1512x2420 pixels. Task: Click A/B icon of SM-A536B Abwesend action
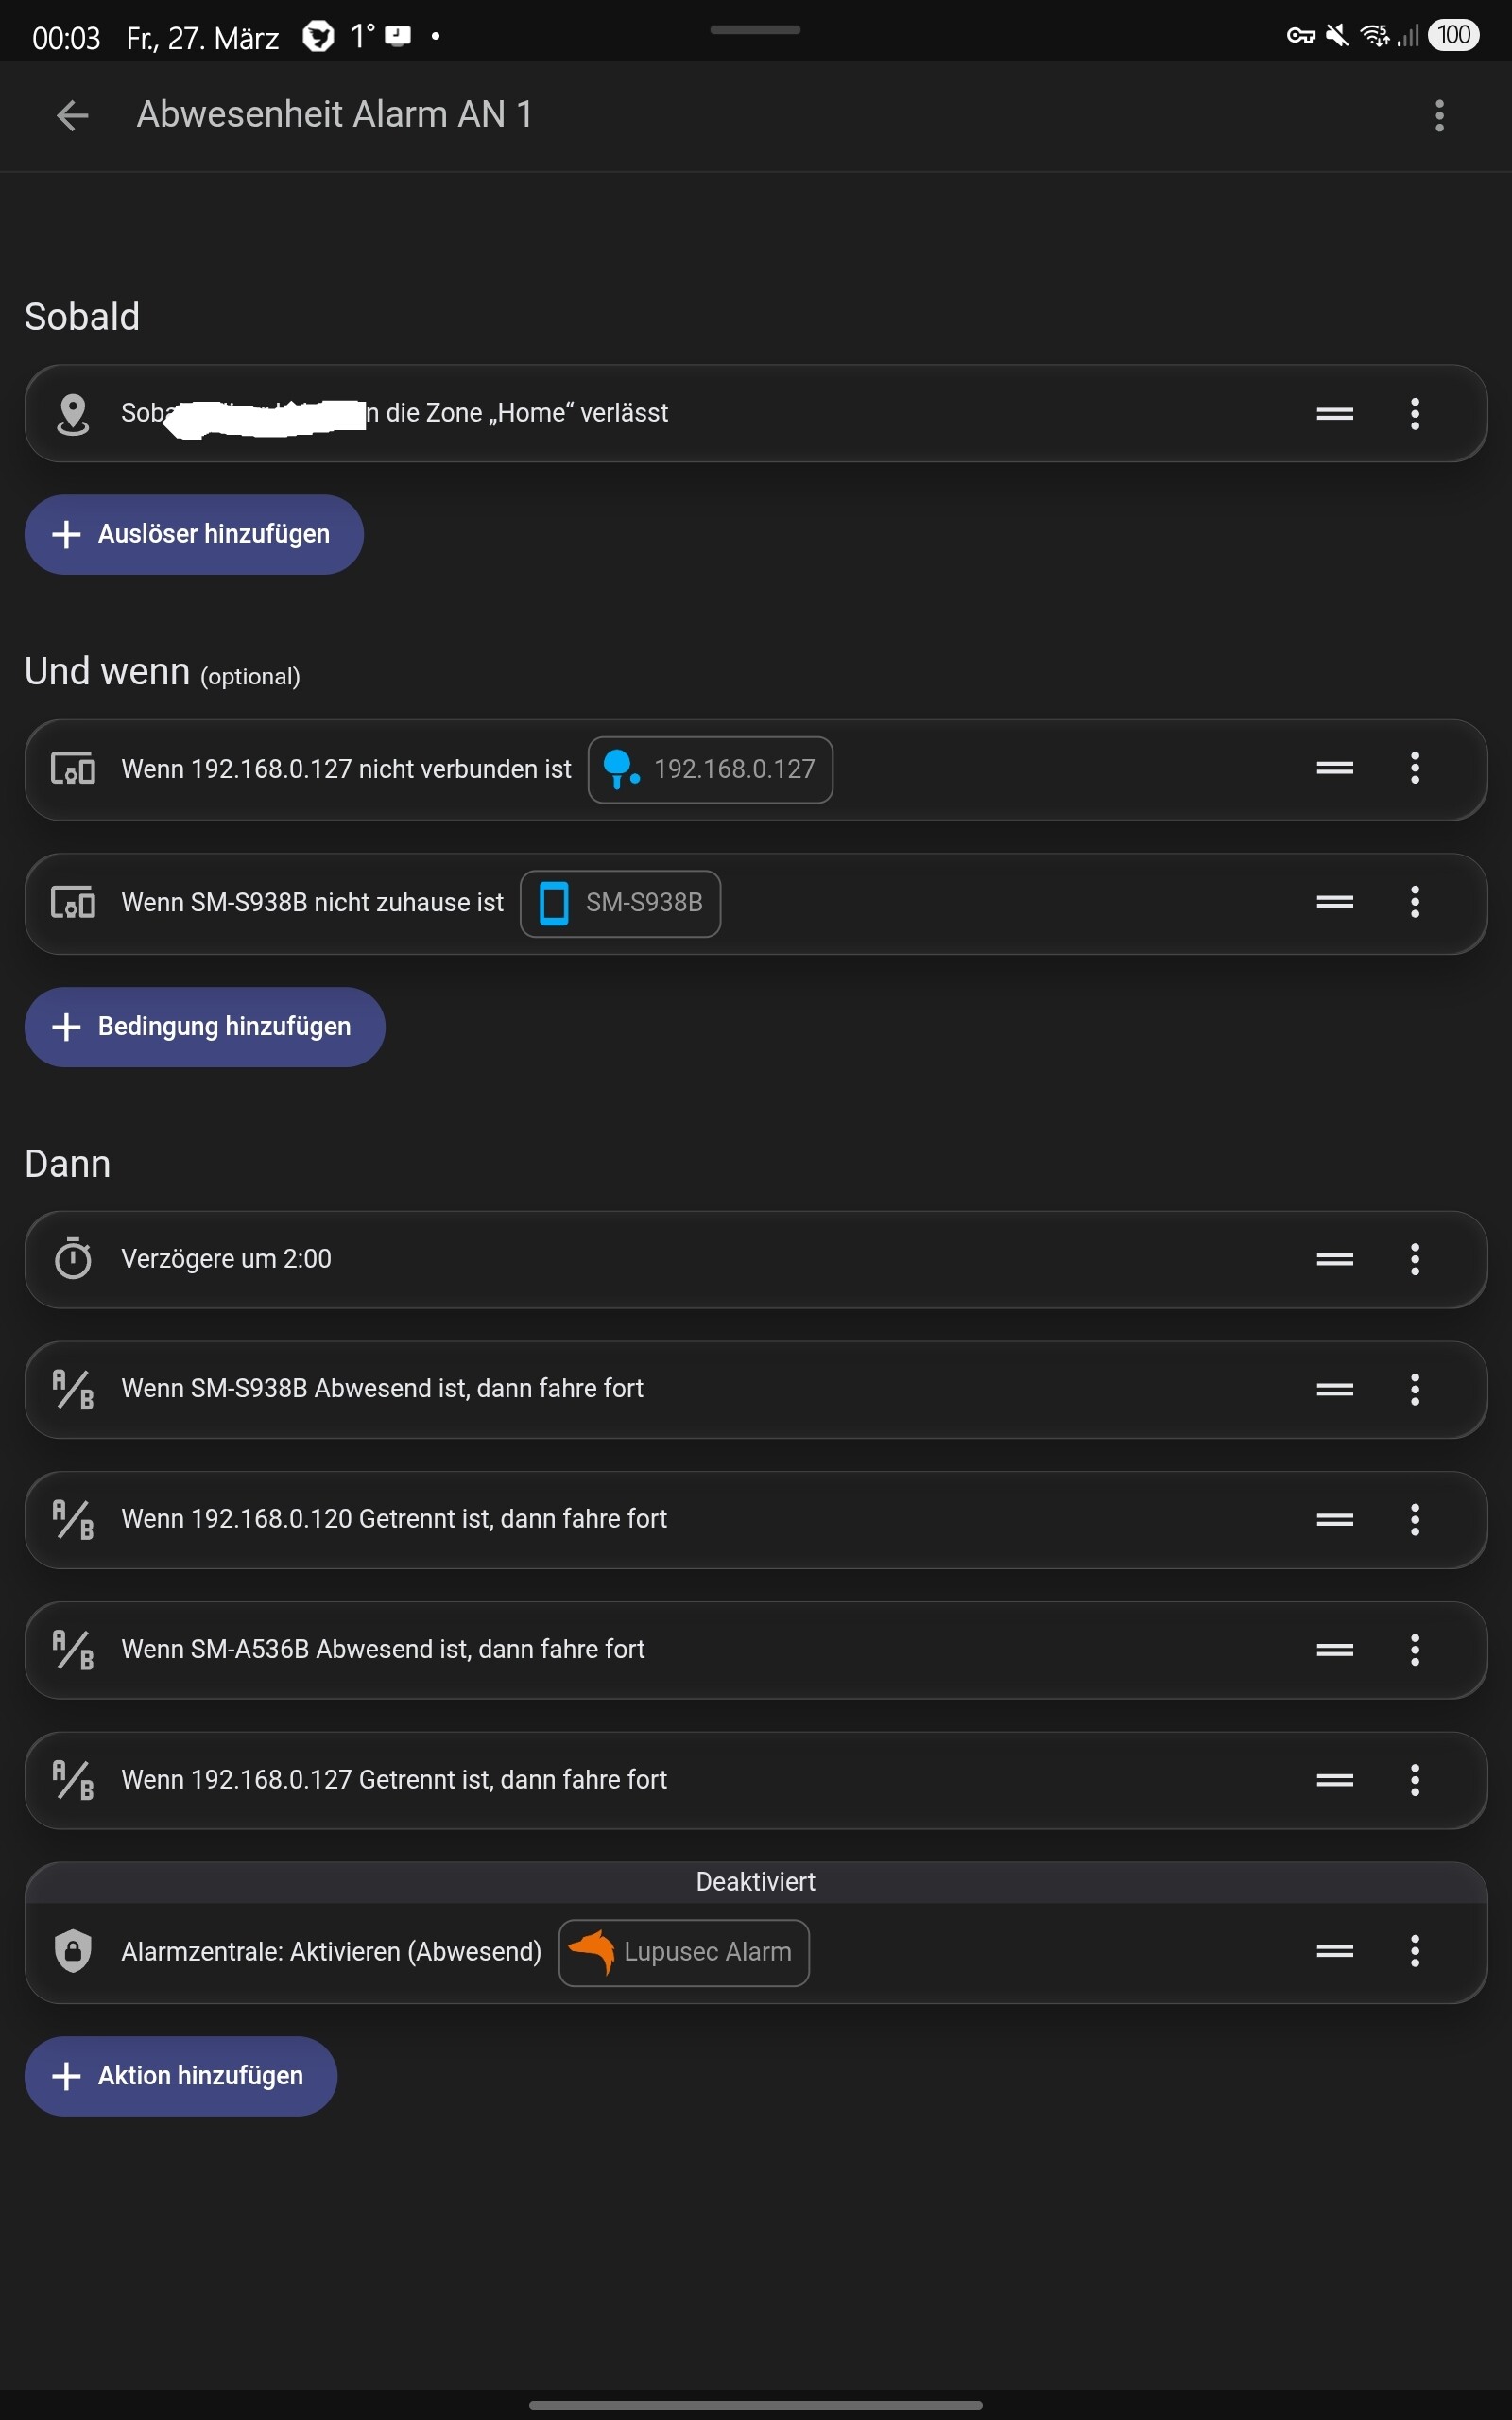tap(73, 1650)
